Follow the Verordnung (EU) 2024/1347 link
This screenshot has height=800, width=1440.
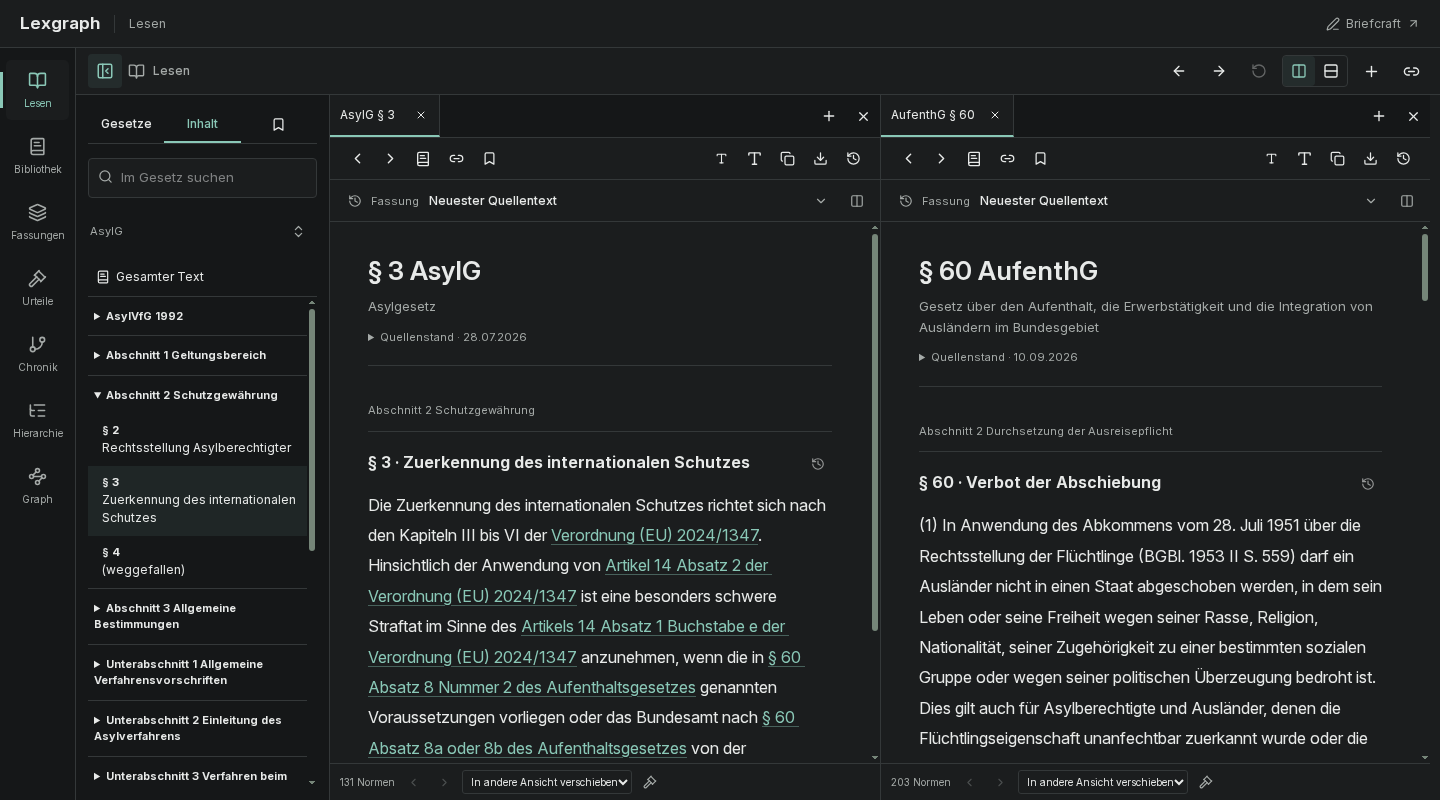[655, 535]
